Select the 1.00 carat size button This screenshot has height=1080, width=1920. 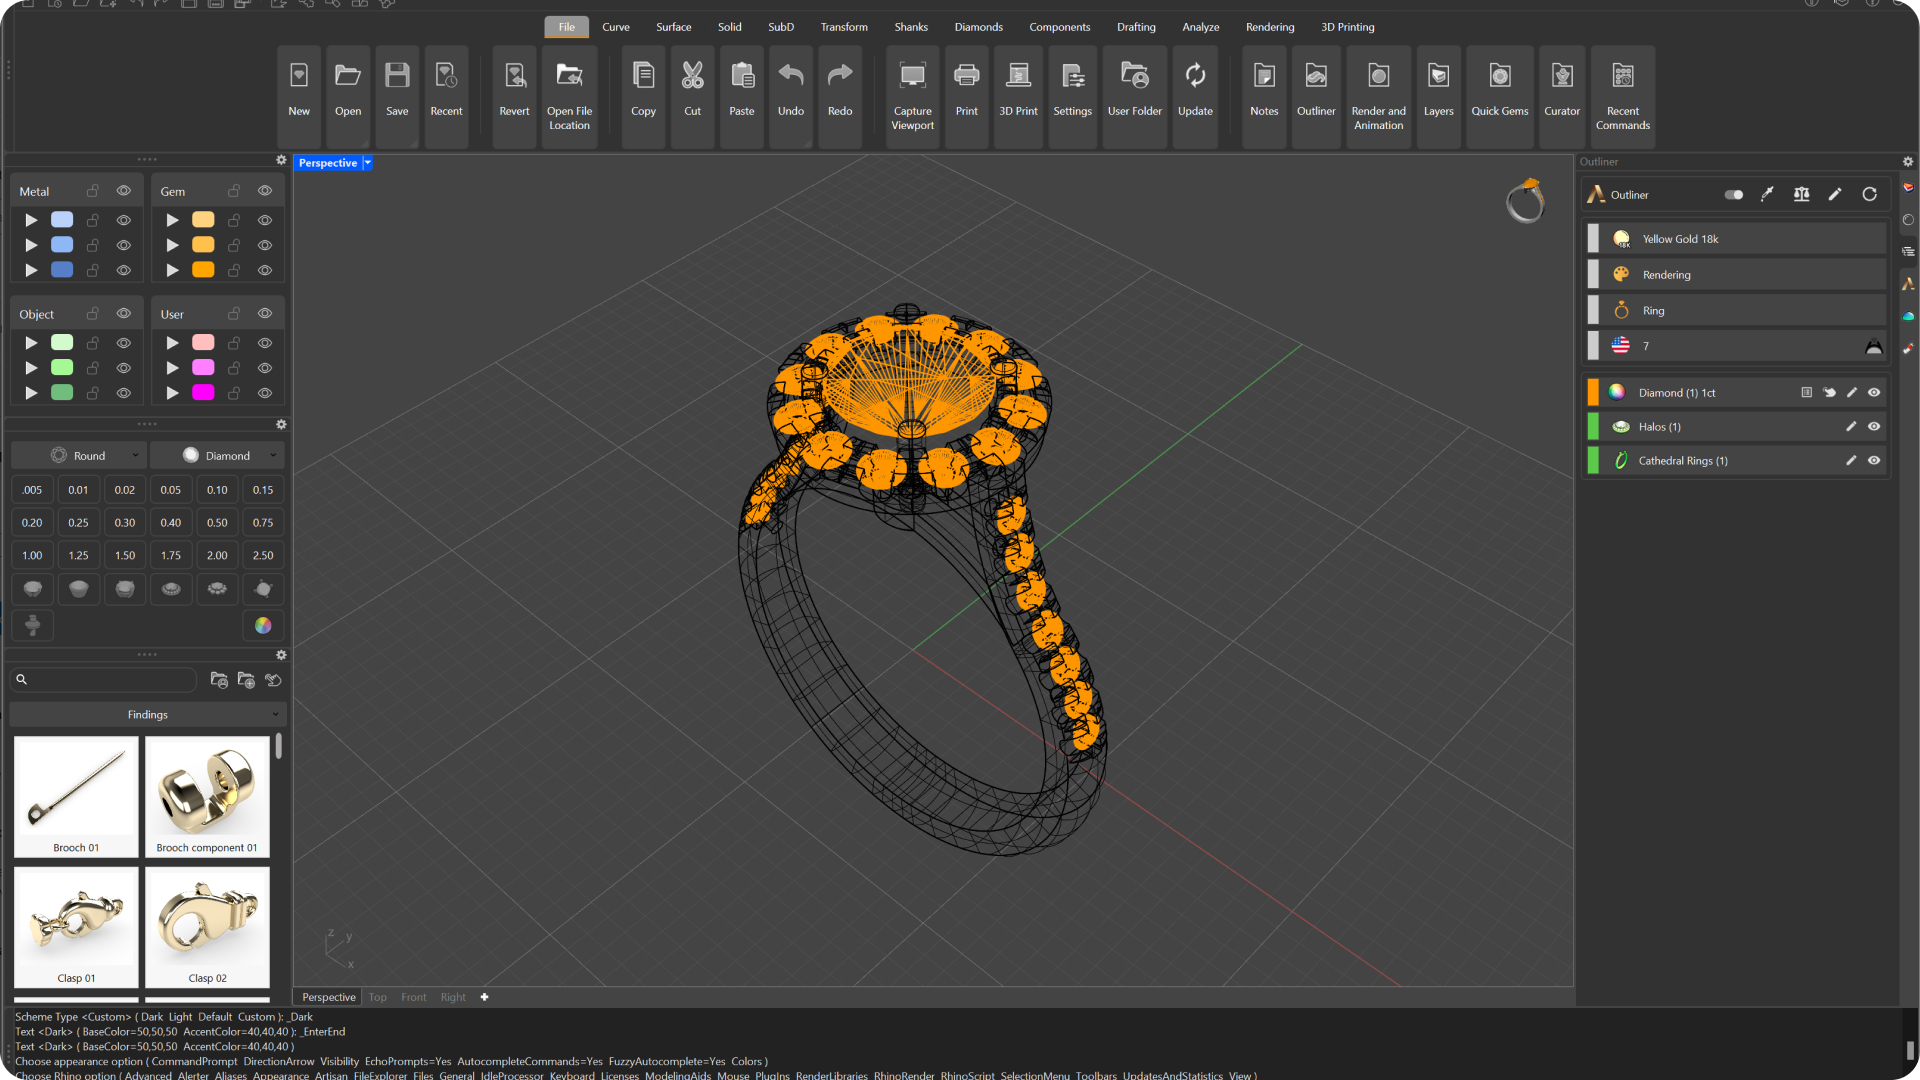[32, 555]
